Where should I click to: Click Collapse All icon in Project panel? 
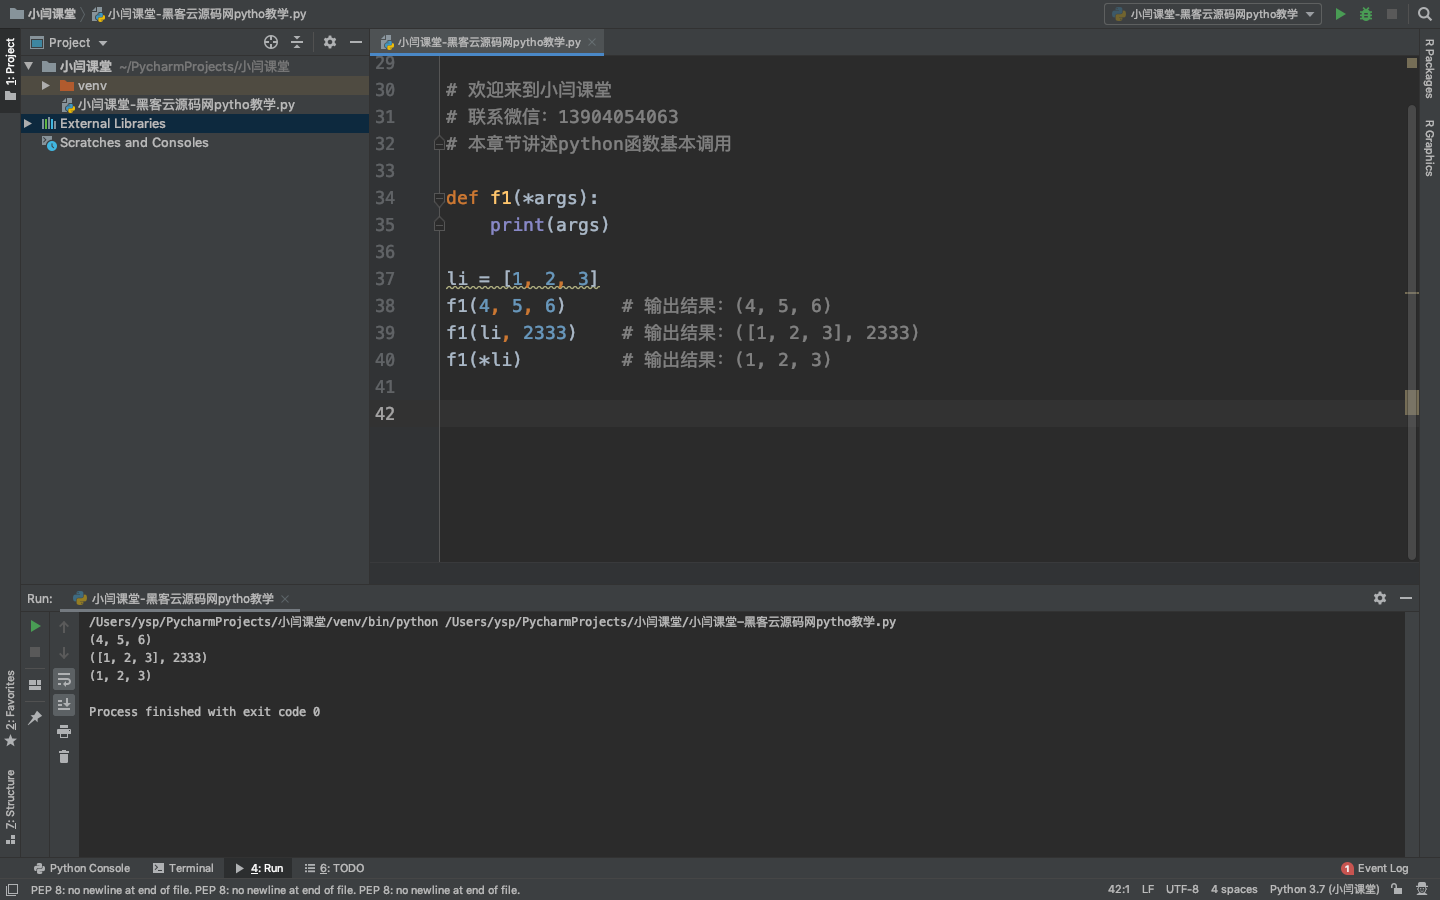pos(297,42)
